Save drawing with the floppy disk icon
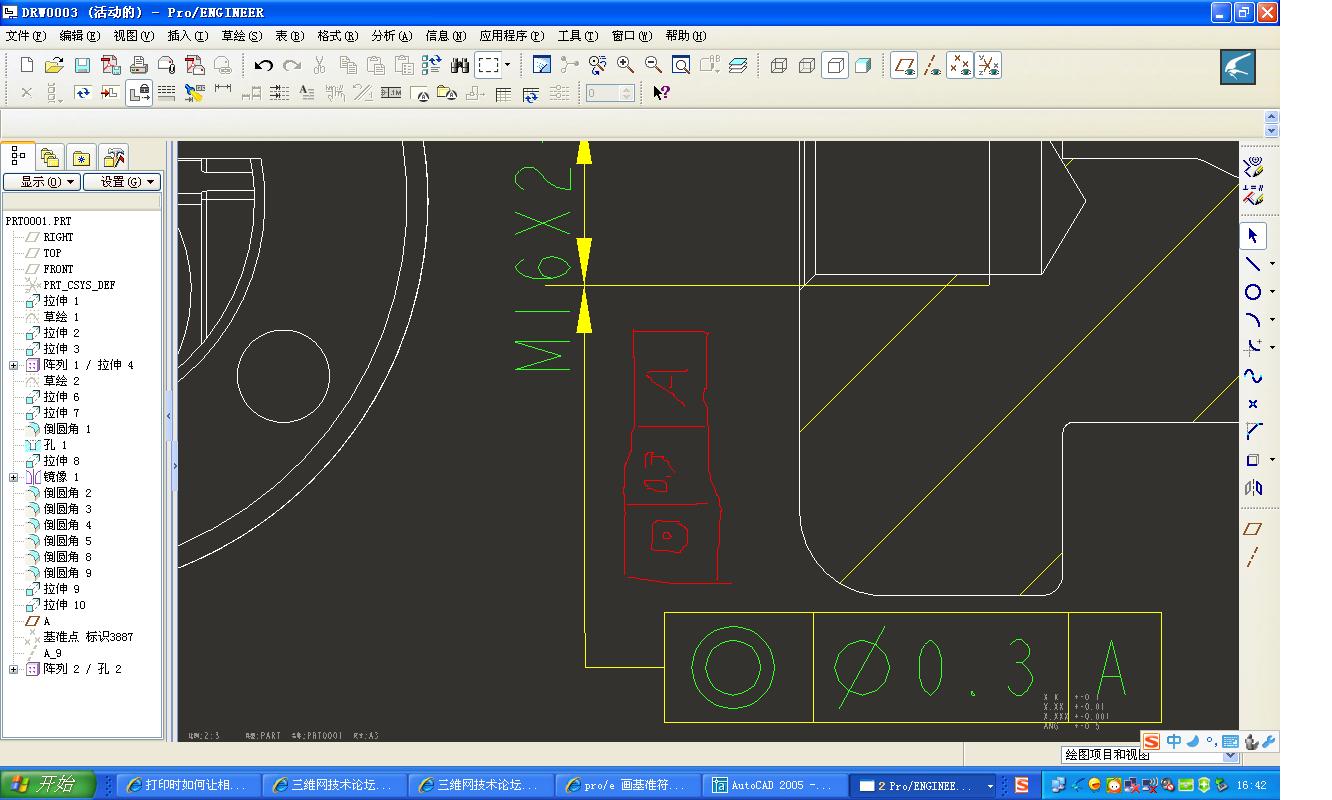 point(82,66)
